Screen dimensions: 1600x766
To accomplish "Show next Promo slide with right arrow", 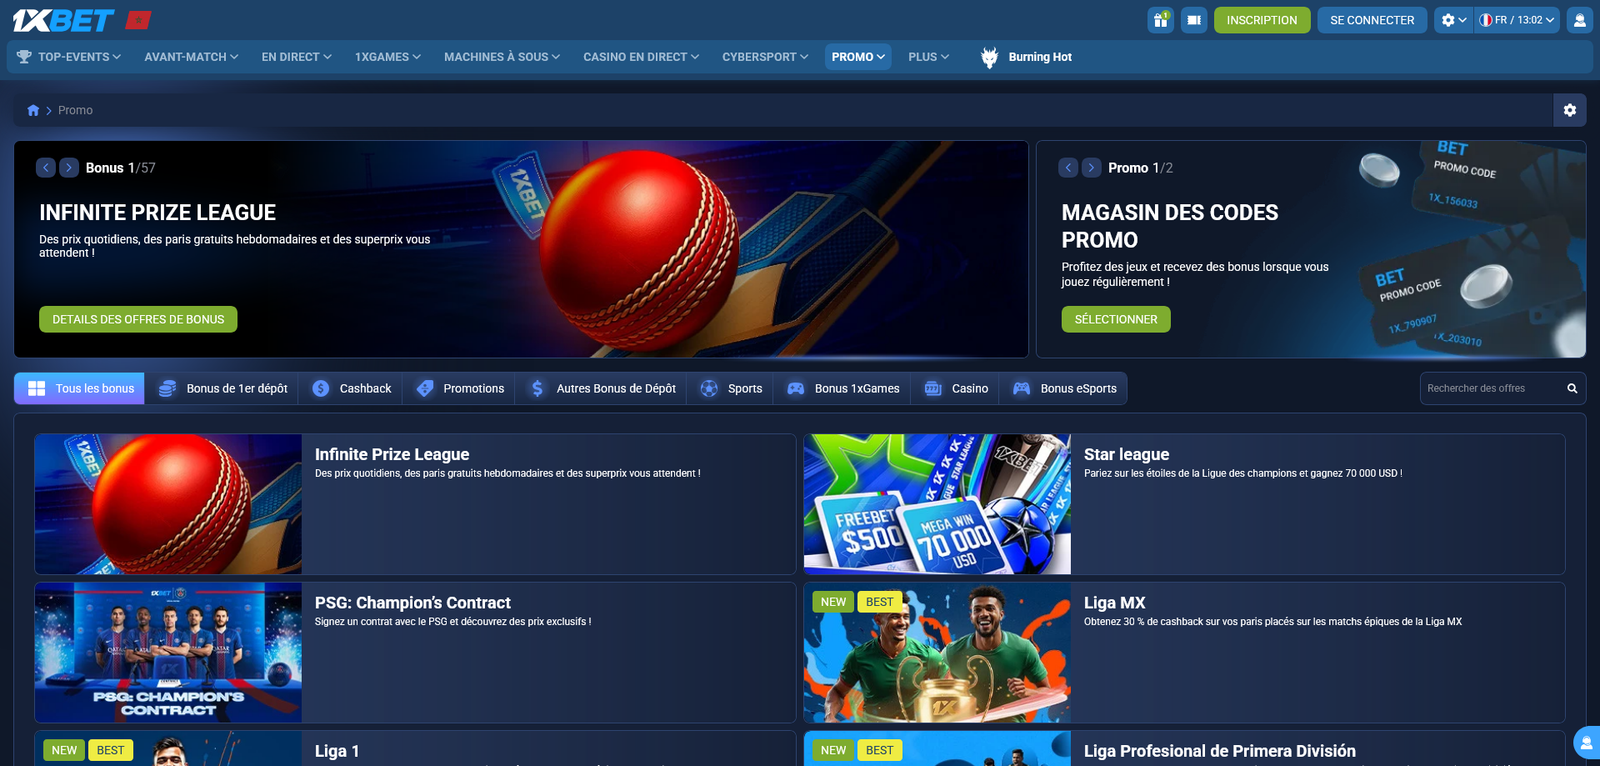I will tap(1091, 168).
